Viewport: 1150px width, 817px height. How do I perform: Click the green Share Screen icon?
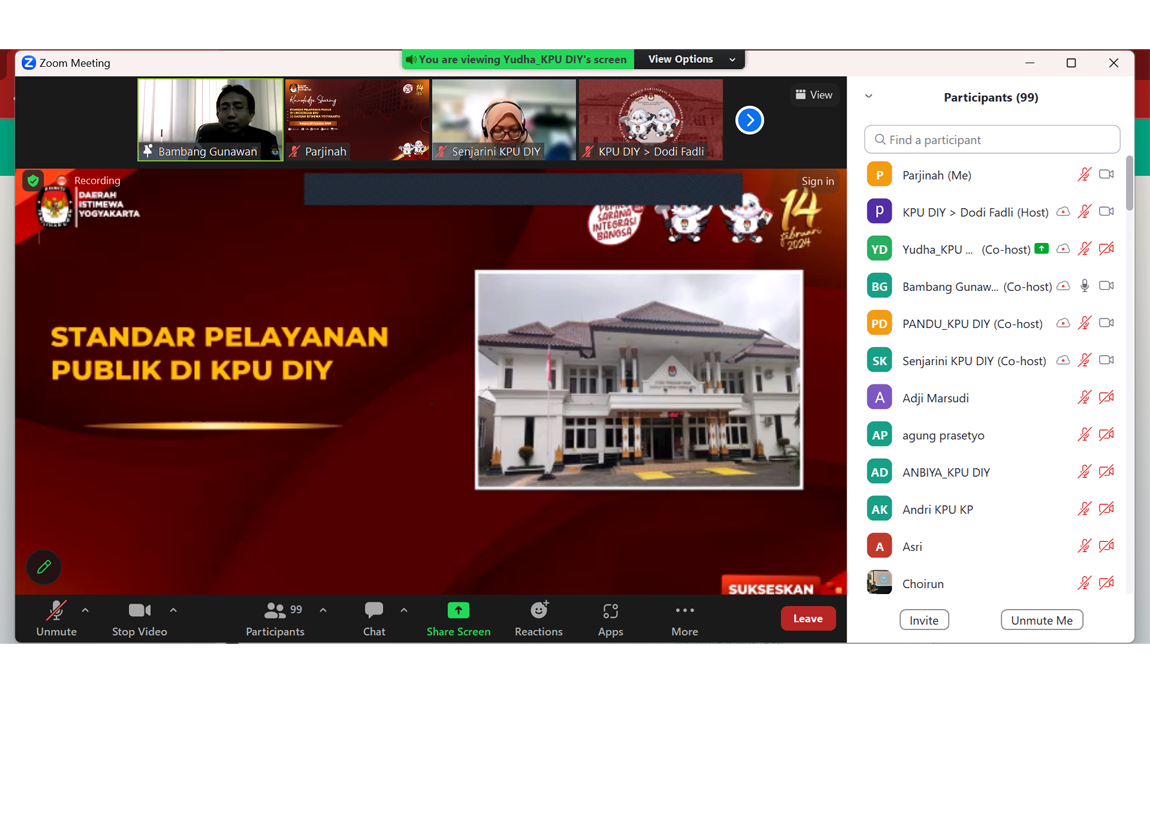[x=458, y=611]
